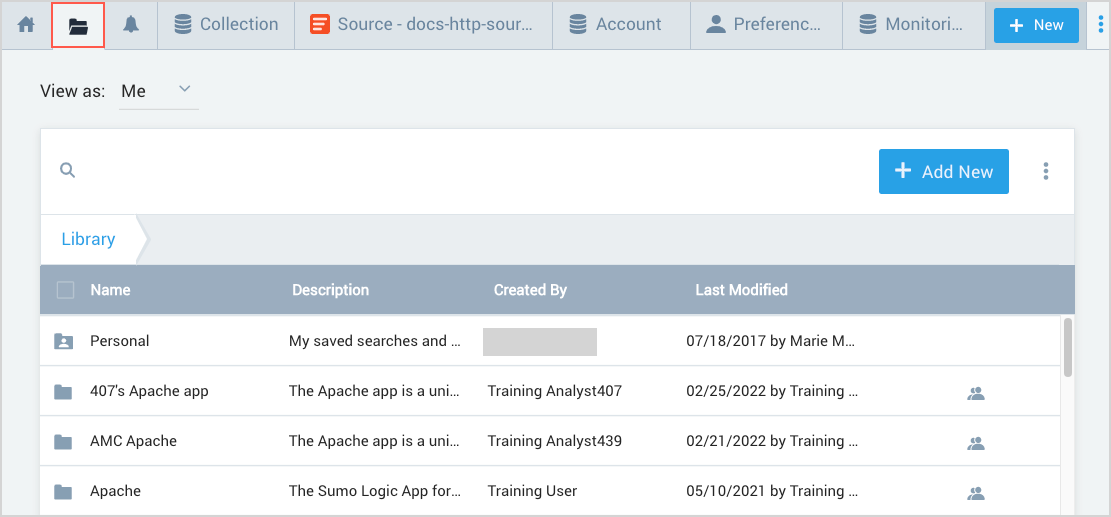Click the Library breadcrumb link
1111x517 pixels.
(88, 239)
